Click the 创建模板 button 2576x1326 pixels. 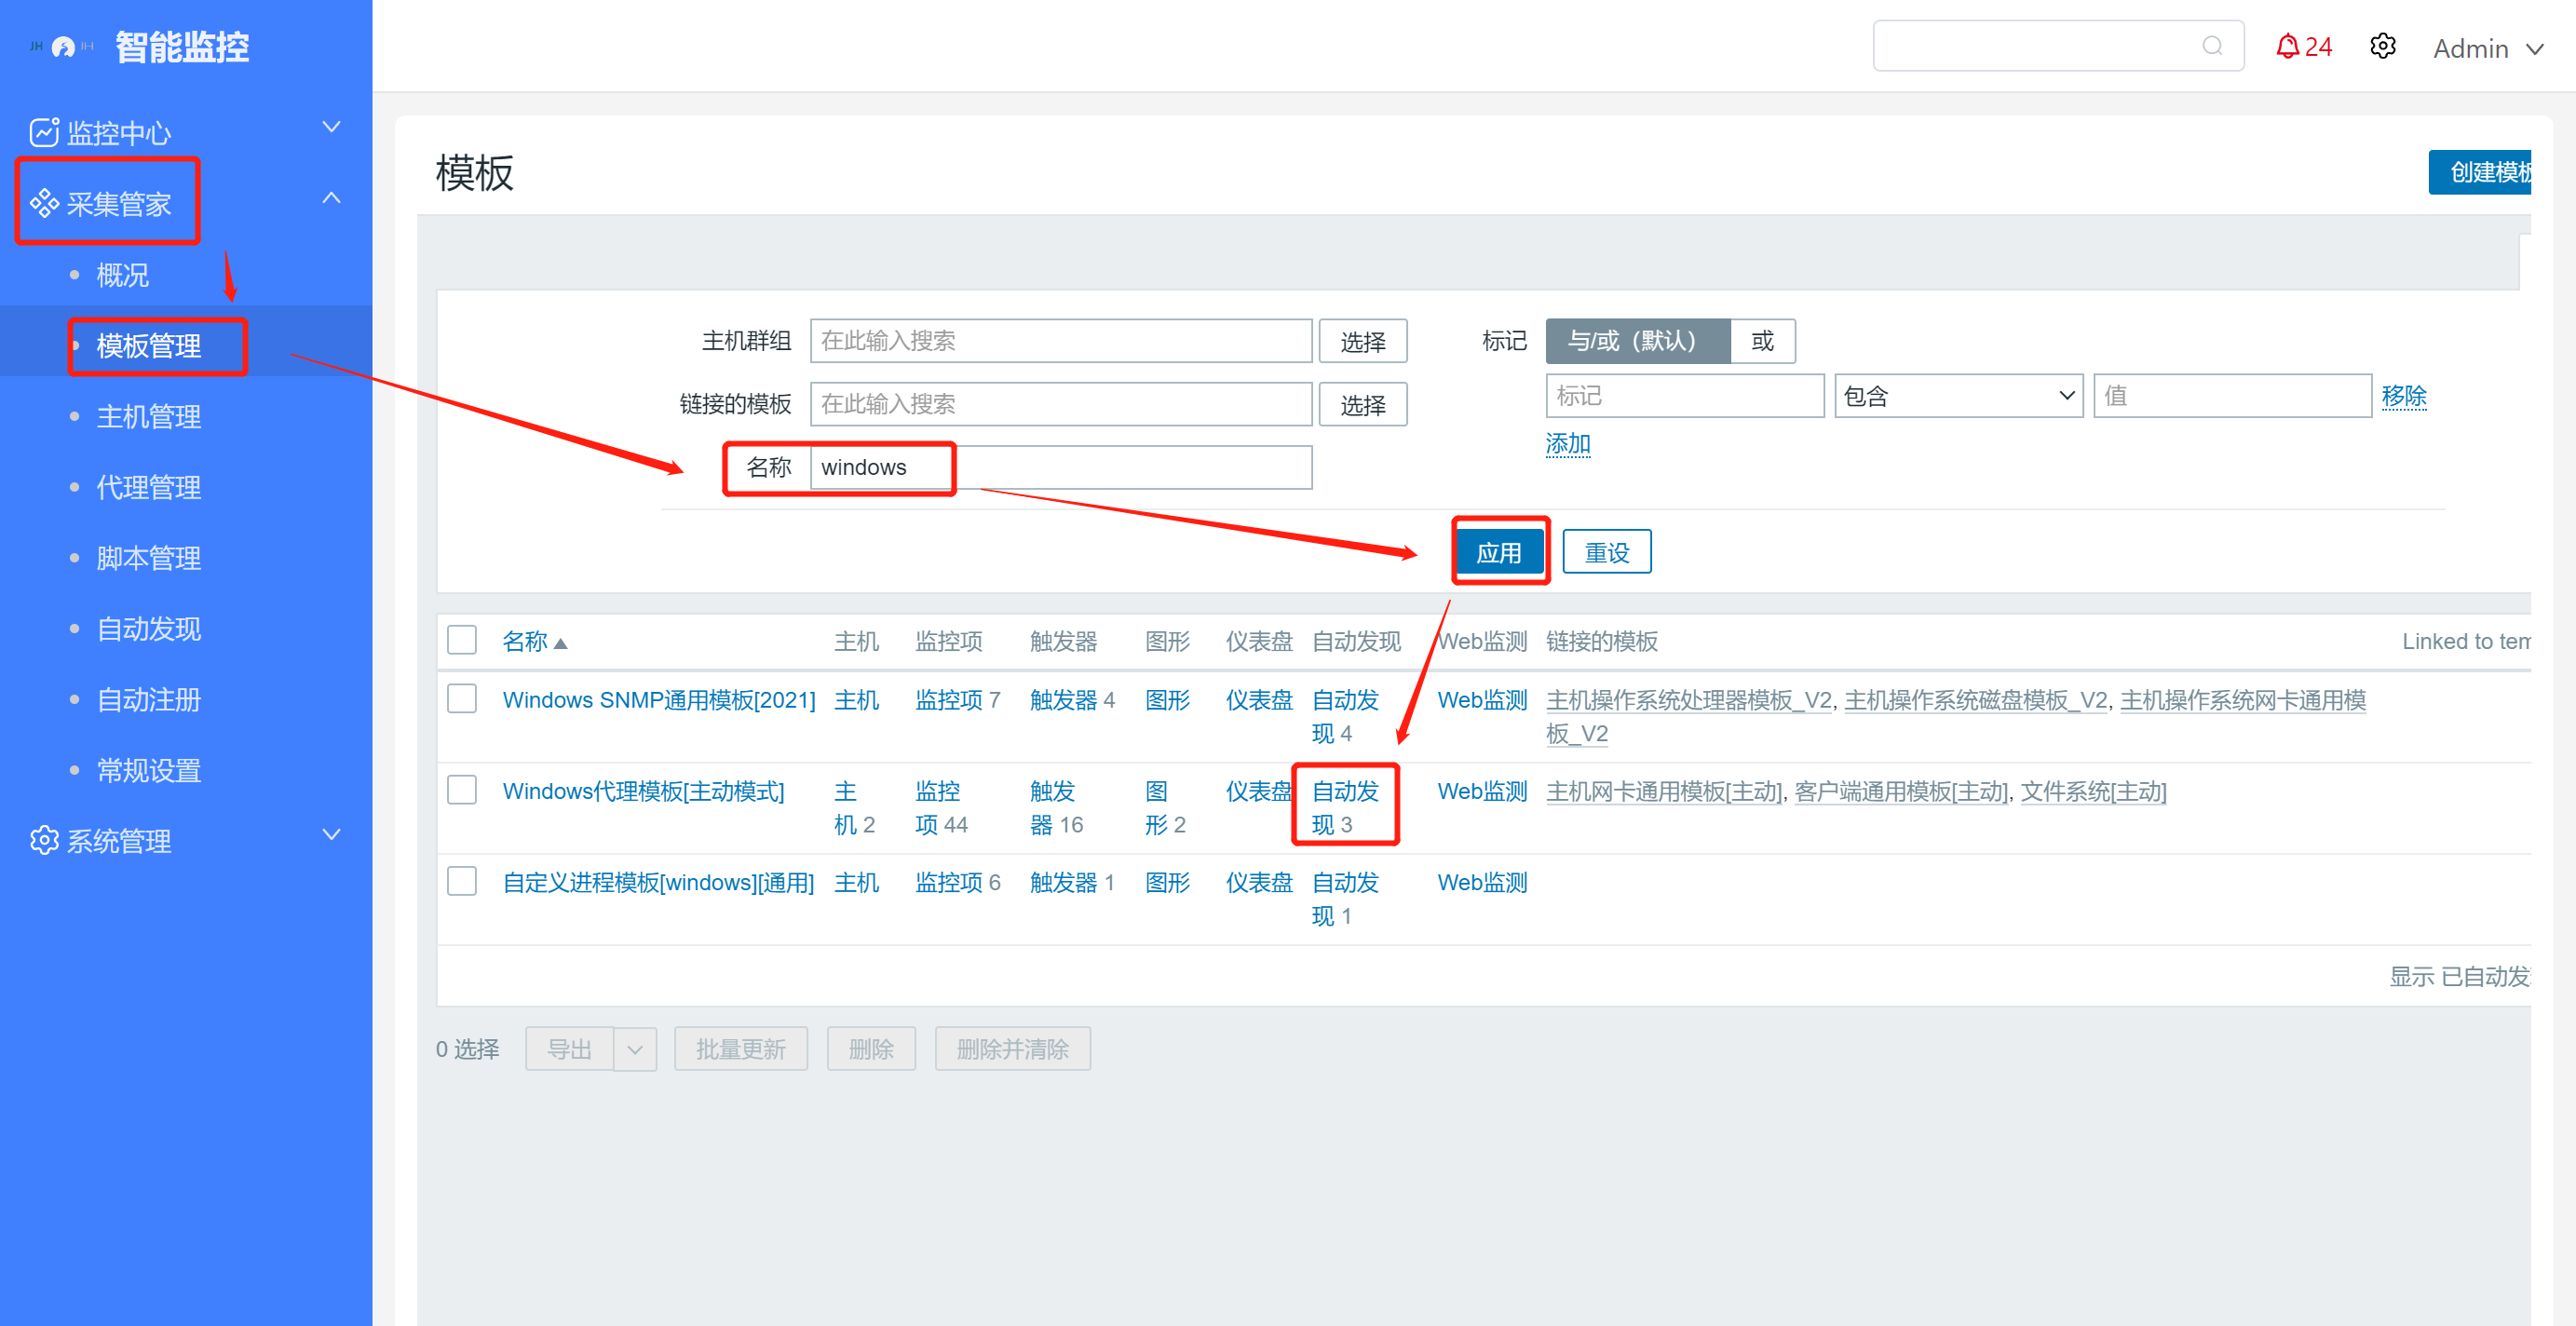click(2481, 172)
